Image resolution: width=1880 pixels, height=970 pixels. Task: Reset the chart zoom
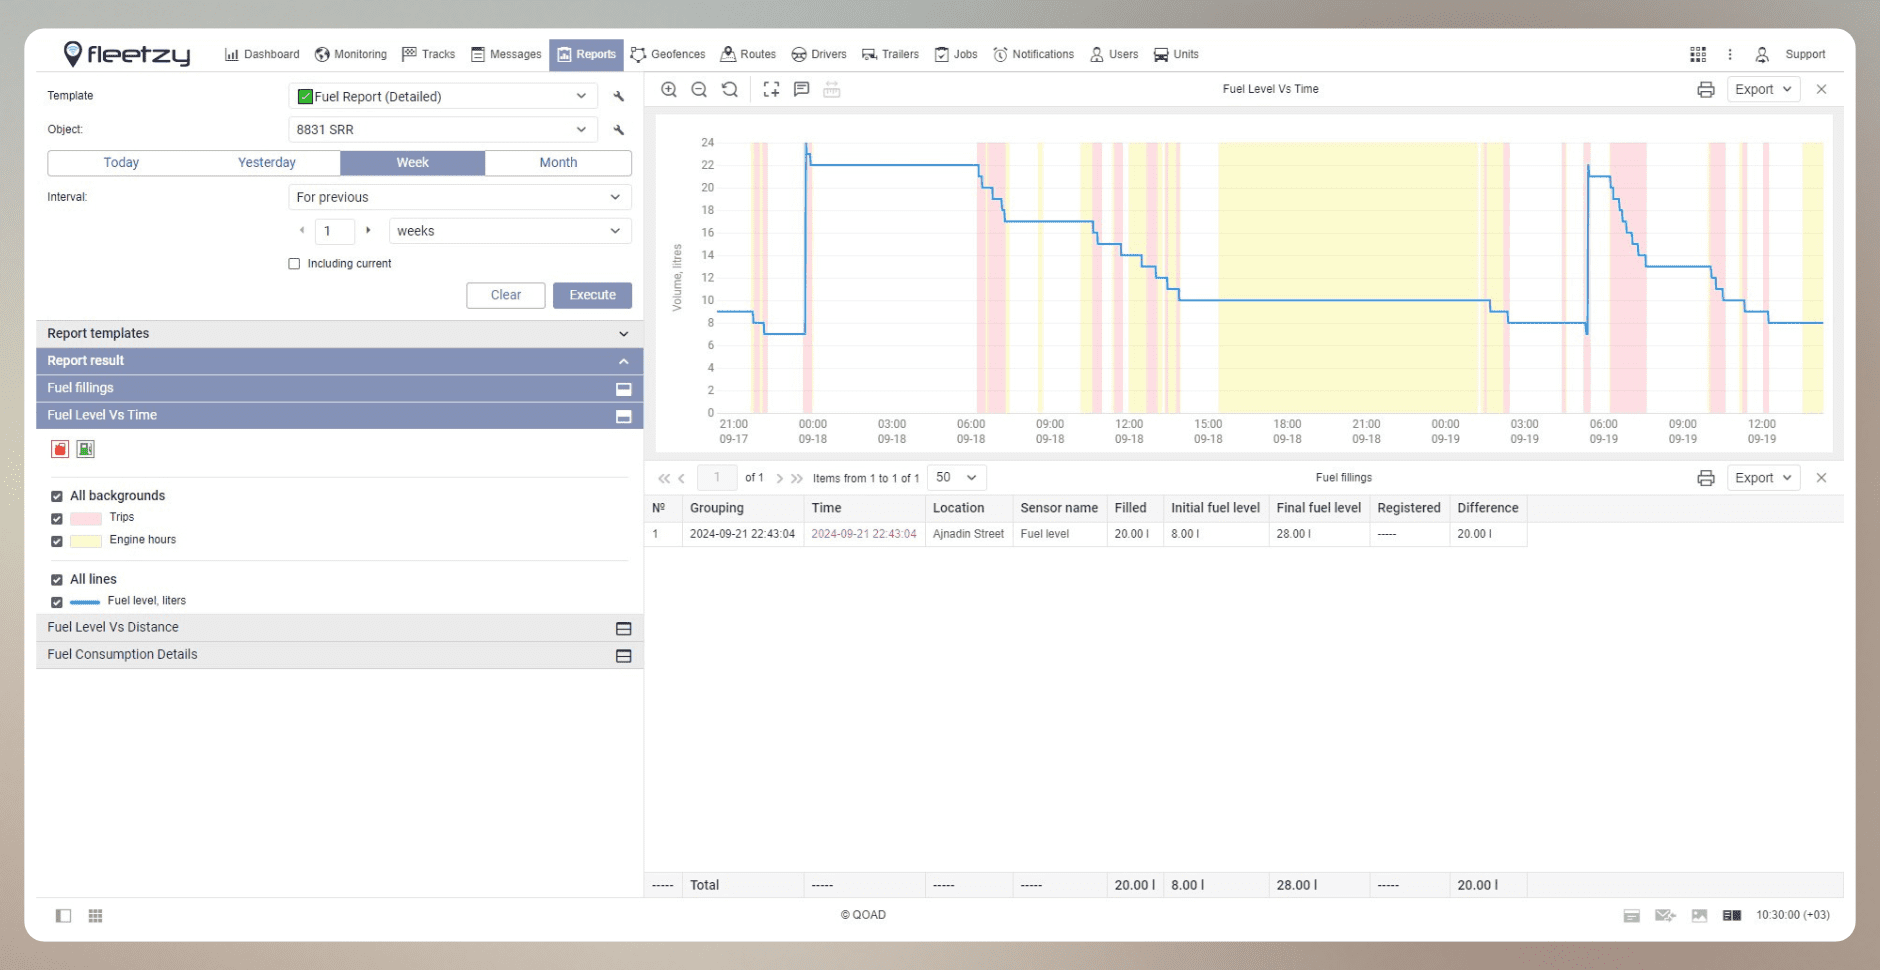coord(730,89)
